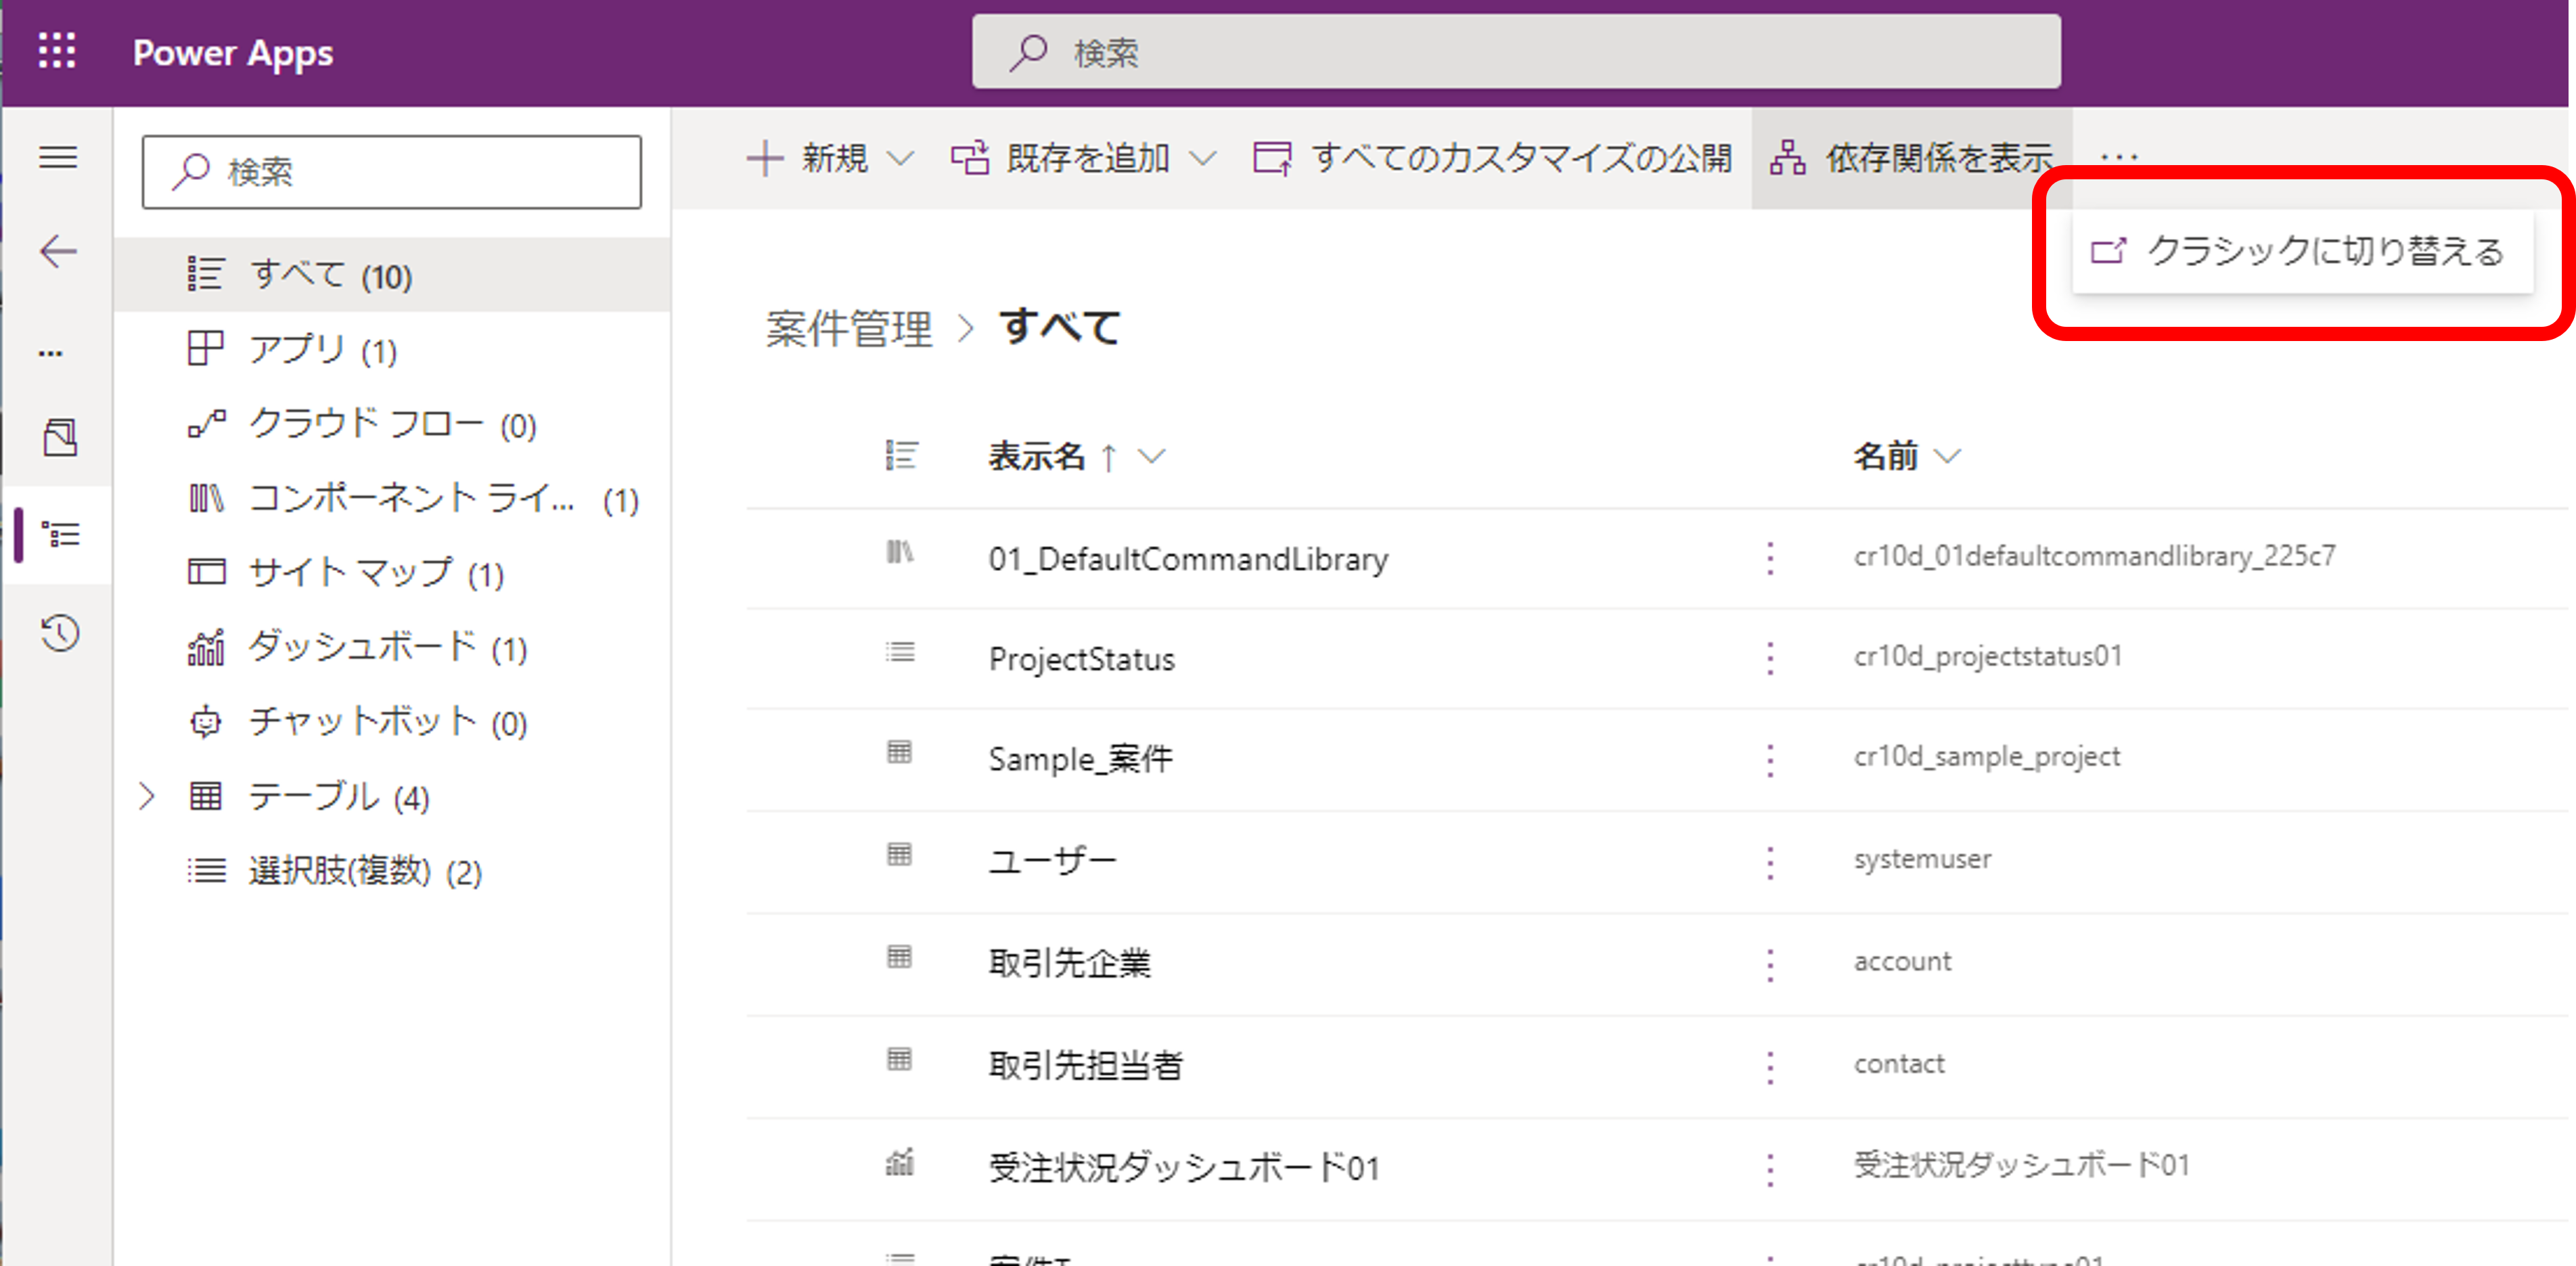Click 依存関係を表示 button
Viewport: 2576px width, 1266px height.
point(1911,158)
